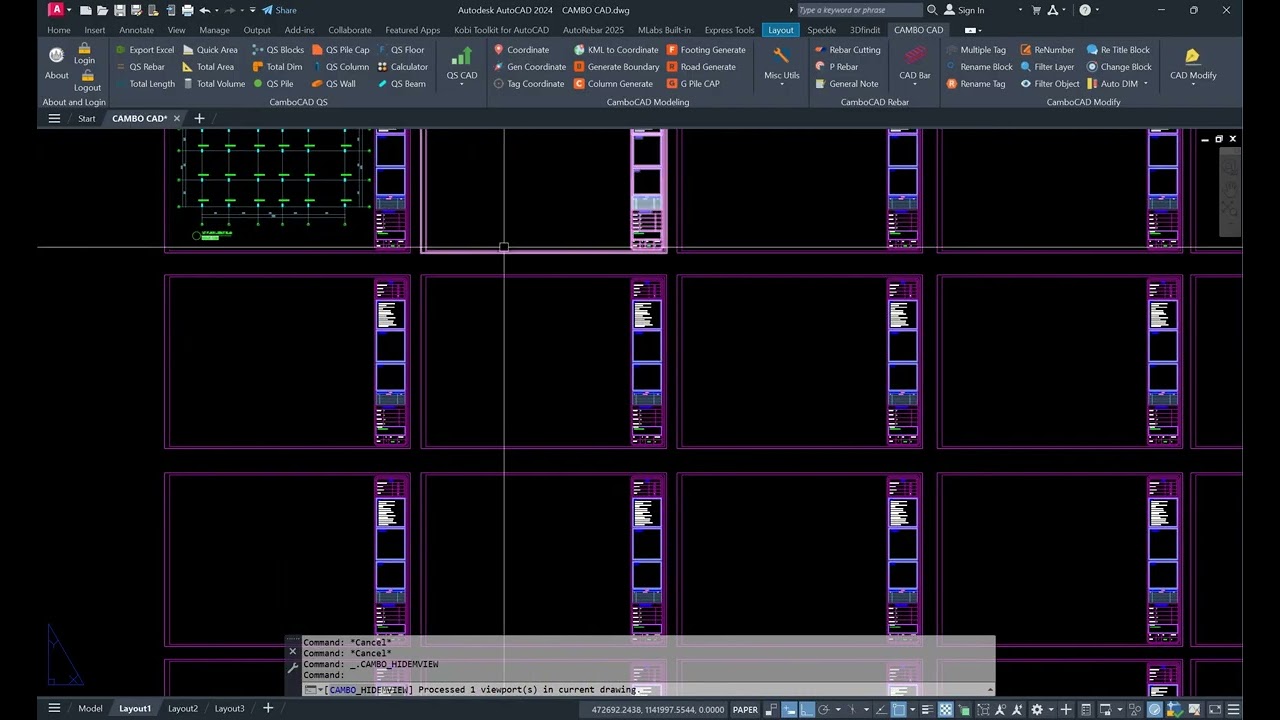The width and height of the screenshot is (1280, 720).
Task: Open the AutoRebar 2025 ribbon tab
Action: pyautogui.click(x=593, y=30)
